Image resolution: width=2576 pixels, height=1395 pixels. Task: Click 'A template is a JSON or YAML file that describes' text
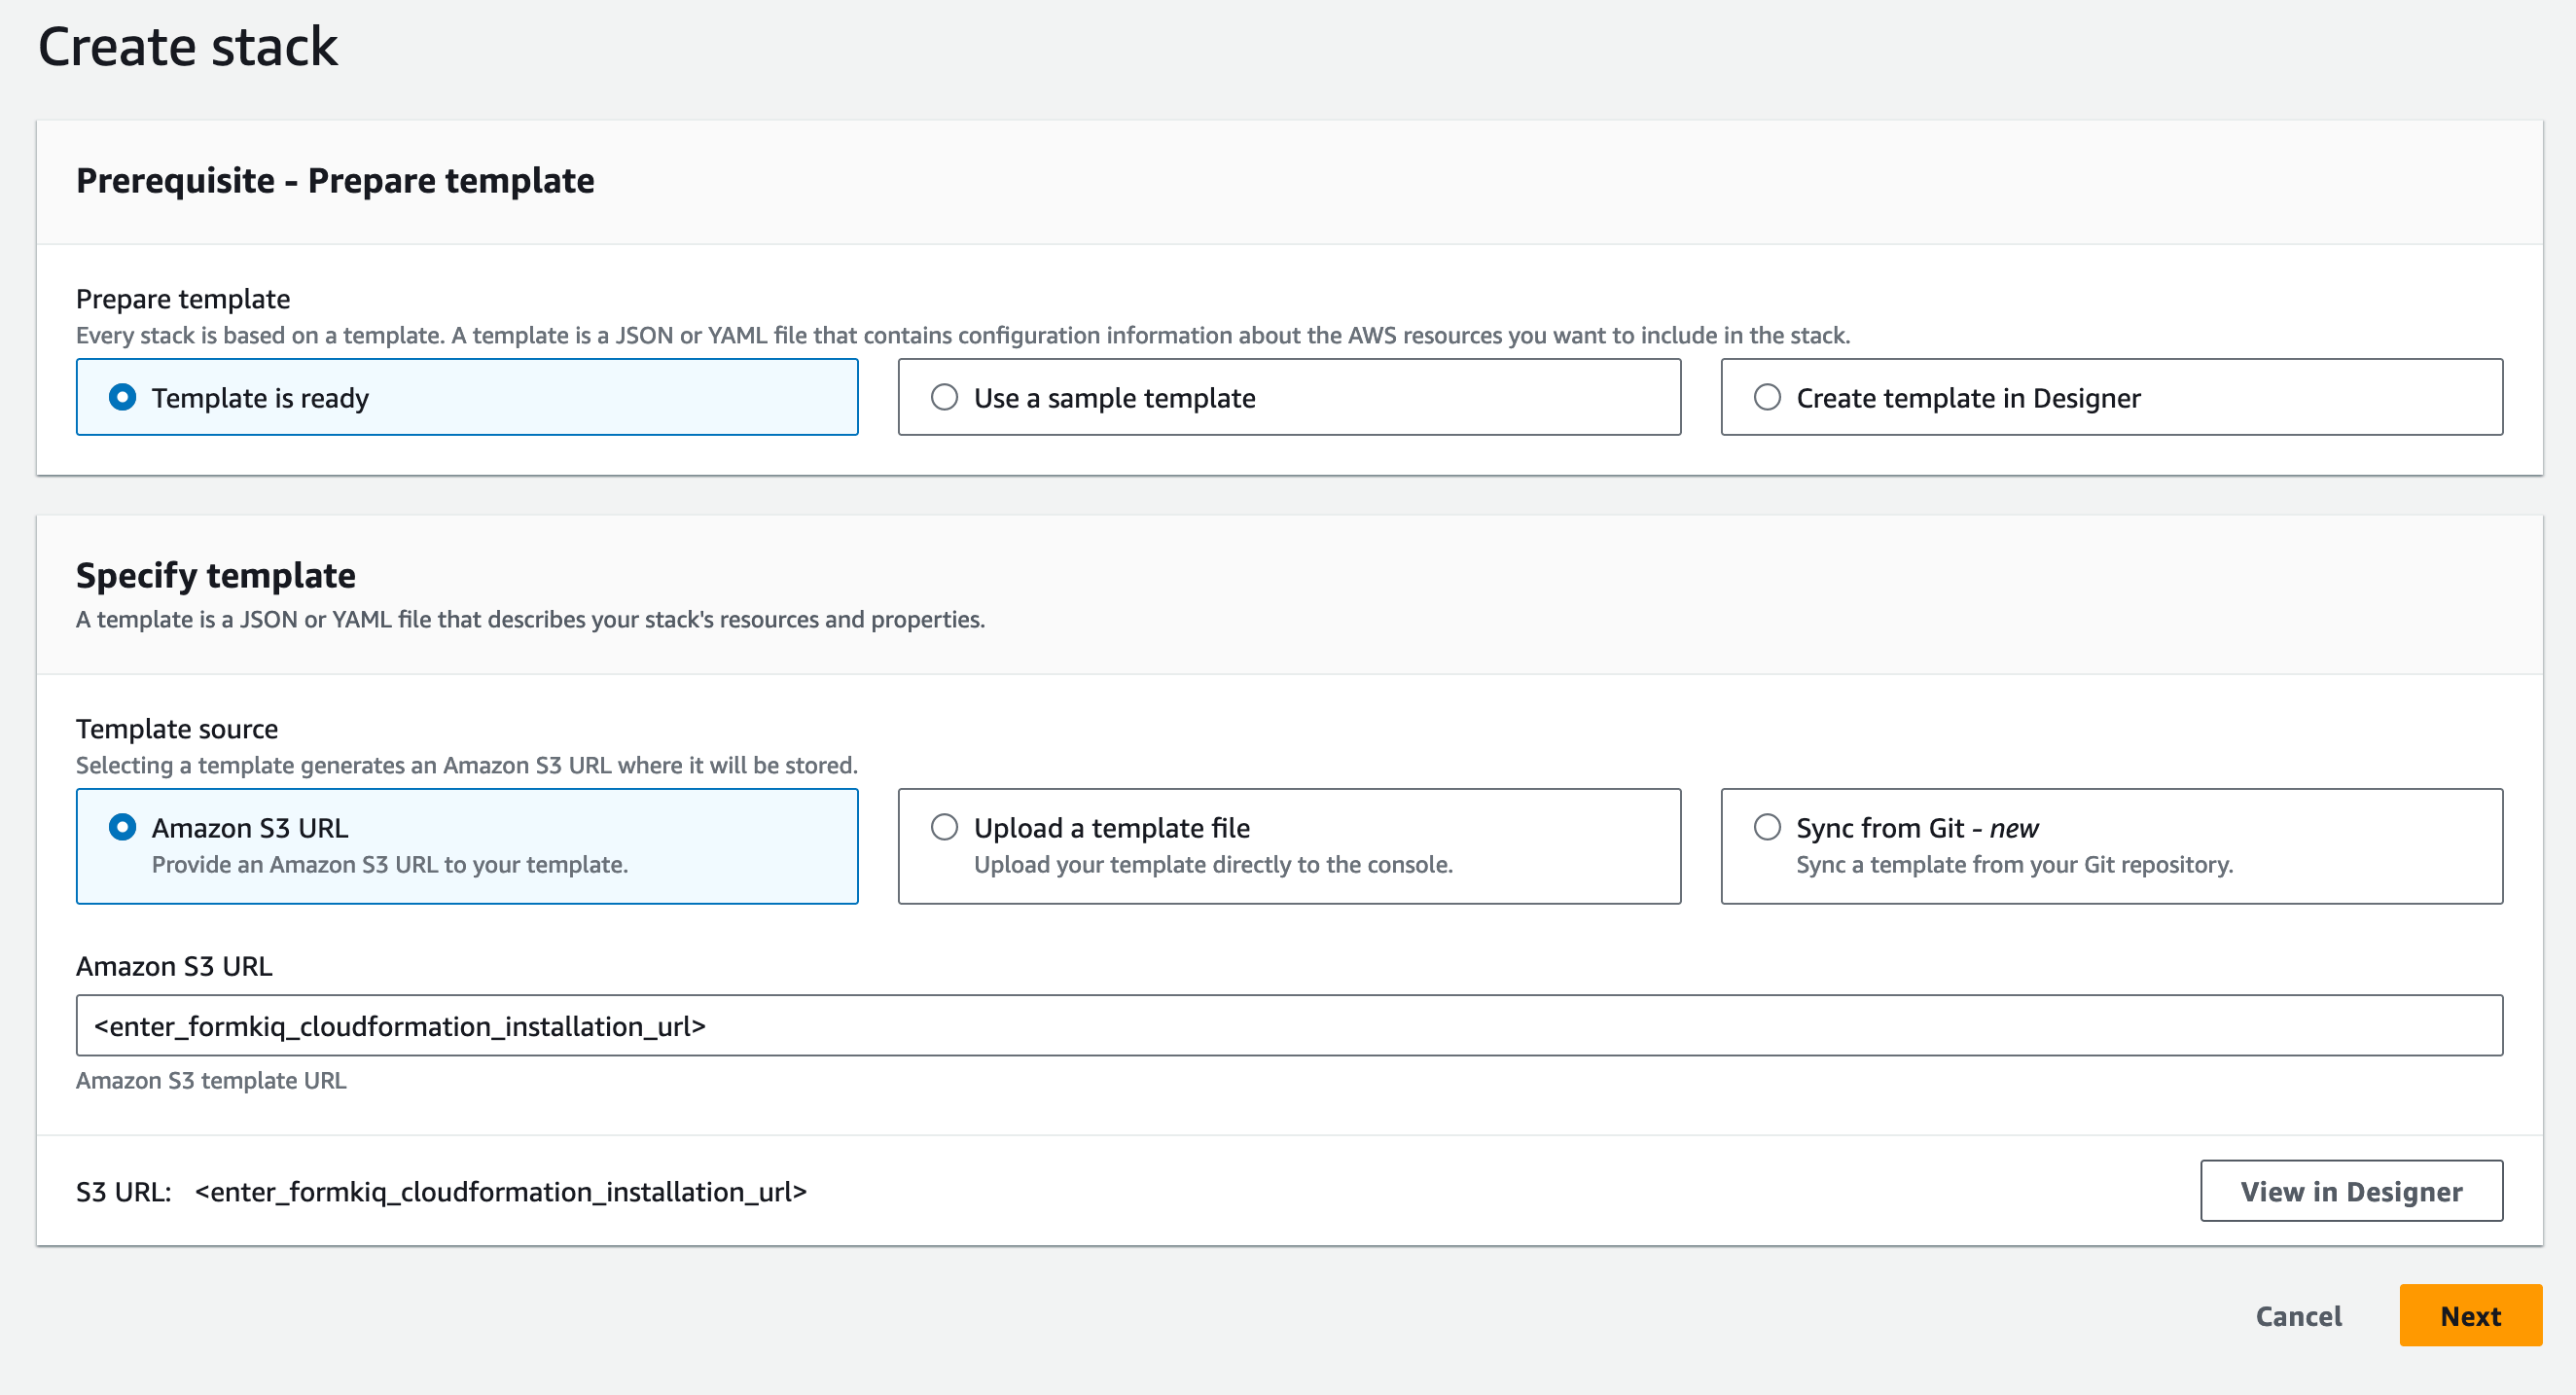[530, 620]
